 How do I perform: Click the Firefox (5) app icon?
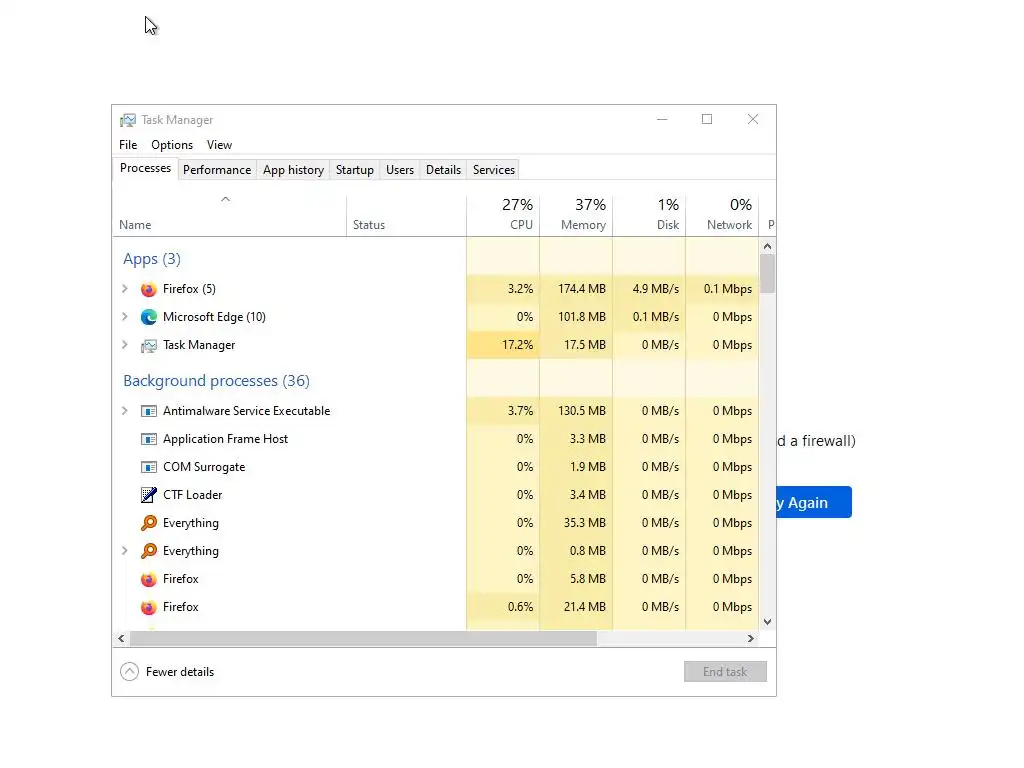pos(149,289)
